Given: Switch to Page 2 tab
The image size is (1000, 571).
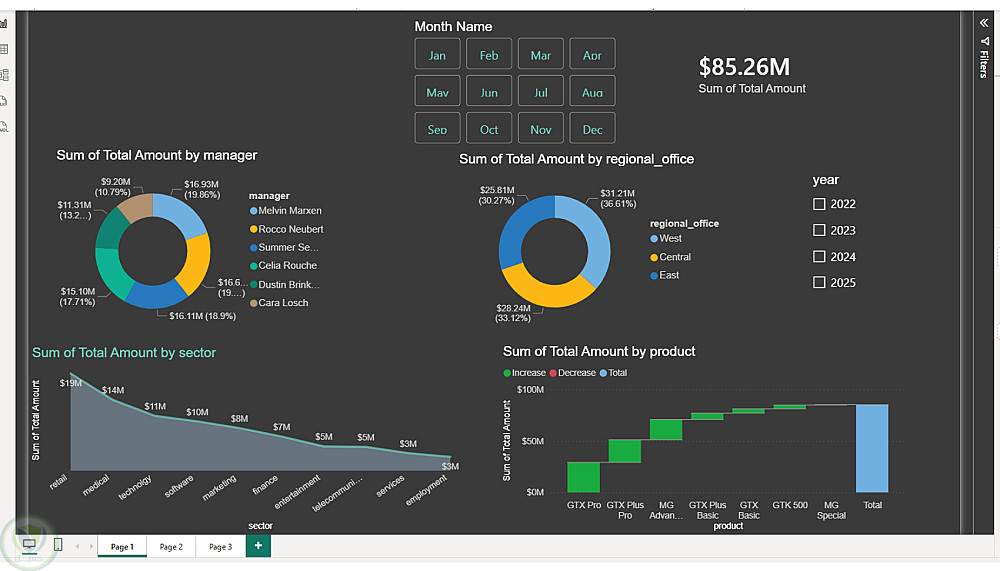Looking at the screenshot, I should click(171, 547).
